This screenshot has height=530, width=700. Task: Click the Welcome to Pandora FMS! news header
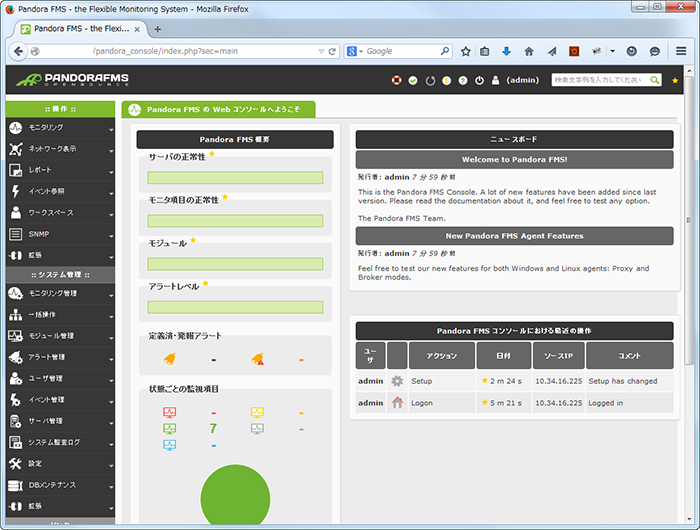(x=514, y=159)
